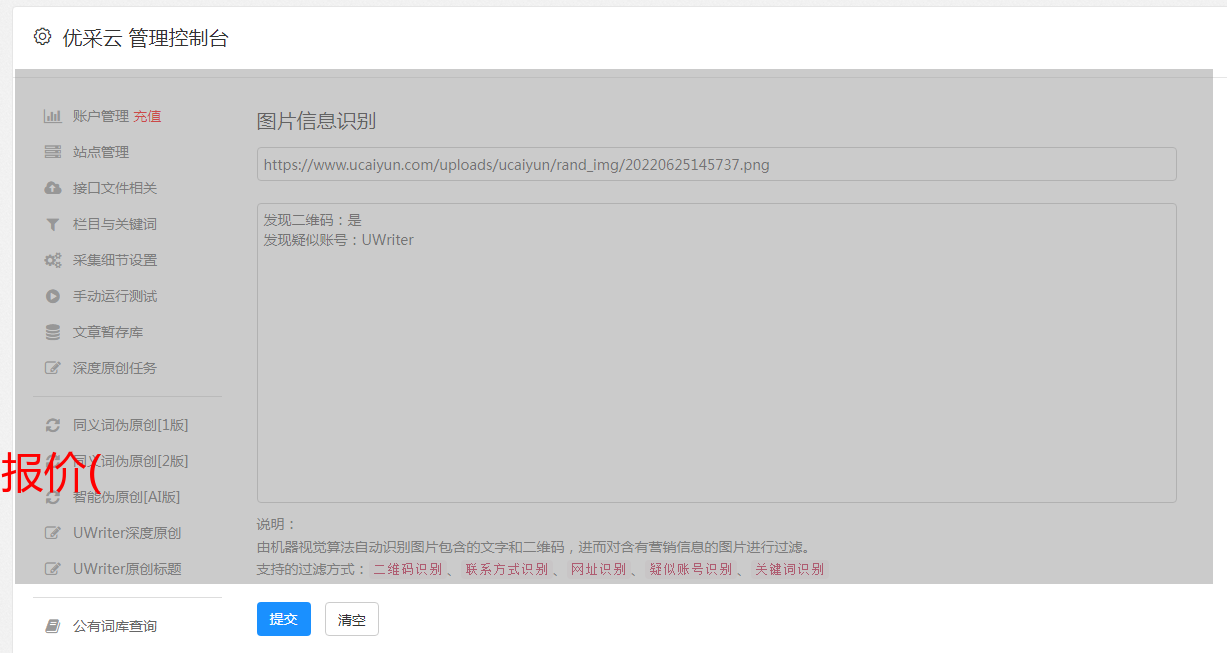Click the edit icon for 深度原创任务
This screenshot has height=653, width=1227.
53,368
